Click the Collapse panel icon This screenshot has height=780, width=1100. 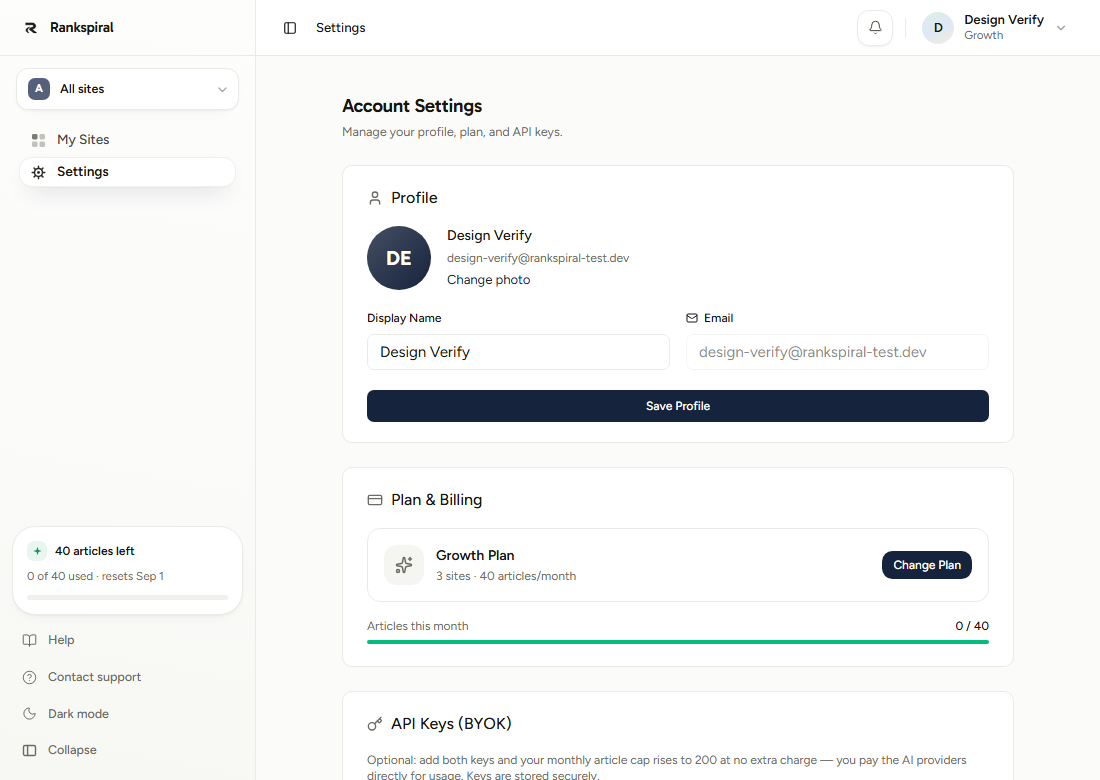click(x=29, y=751)
